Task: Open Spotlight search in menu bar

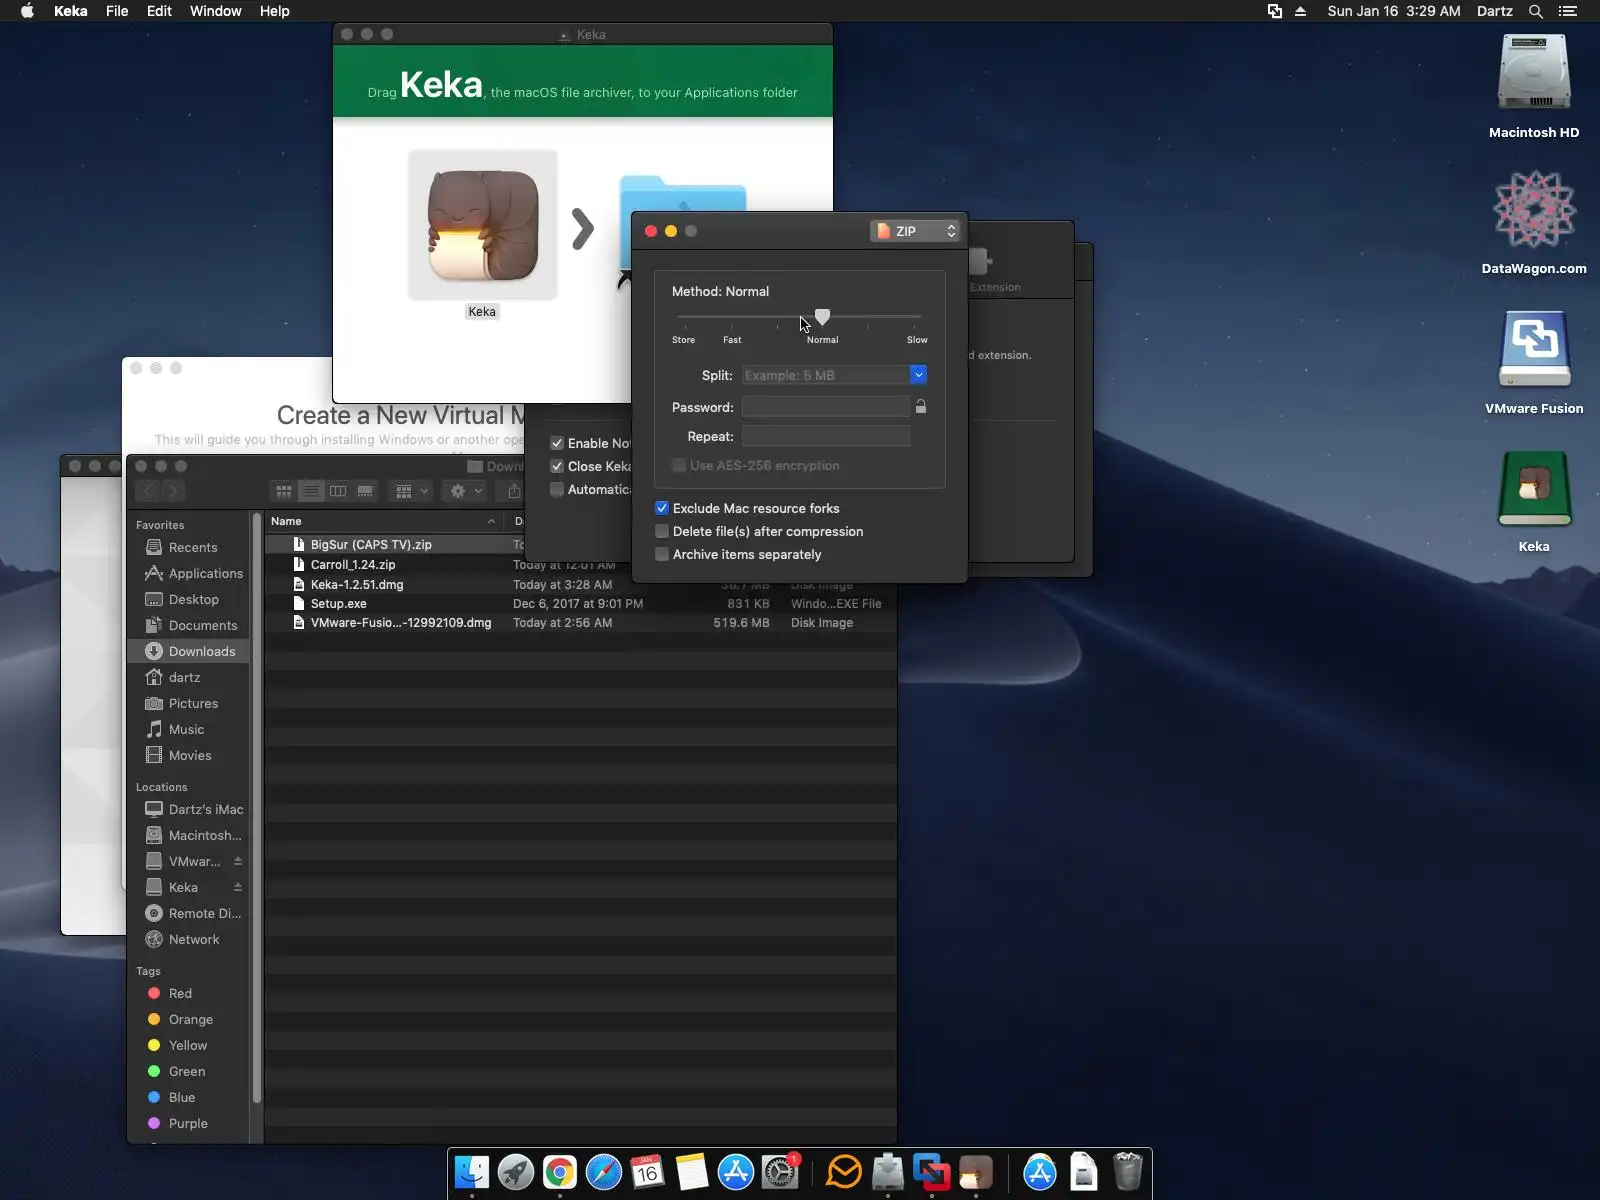Action: pyautogui.click(x=1536, y=11)
